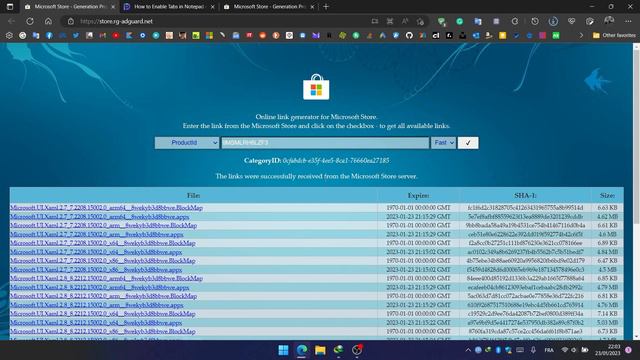This screenshot has width=640, height=360.
Task: Open the settings gear bookmark in favorites bar
Action: pos(9,36)
